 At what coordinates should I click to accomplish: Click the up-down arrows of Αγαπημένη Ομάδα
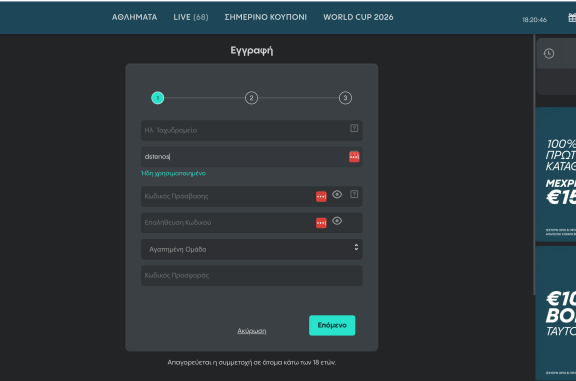[356, 247]
